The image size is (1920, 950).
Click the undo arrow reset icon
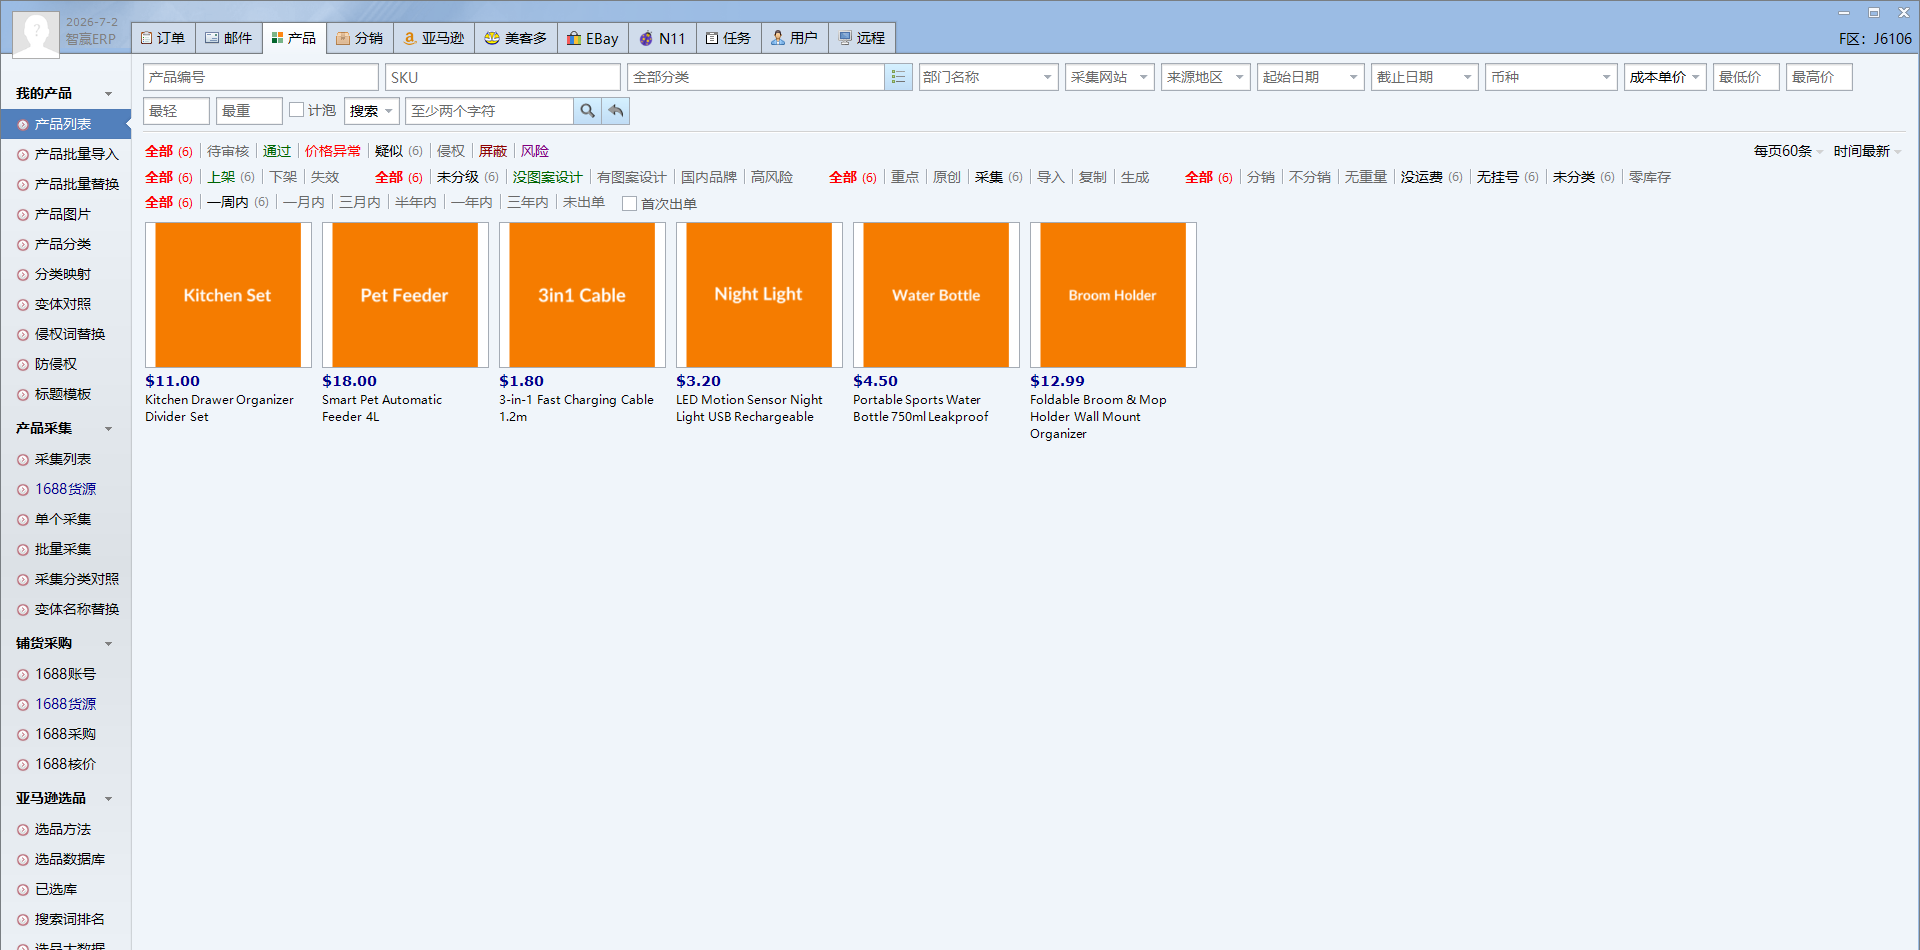(x=616, y=111)
